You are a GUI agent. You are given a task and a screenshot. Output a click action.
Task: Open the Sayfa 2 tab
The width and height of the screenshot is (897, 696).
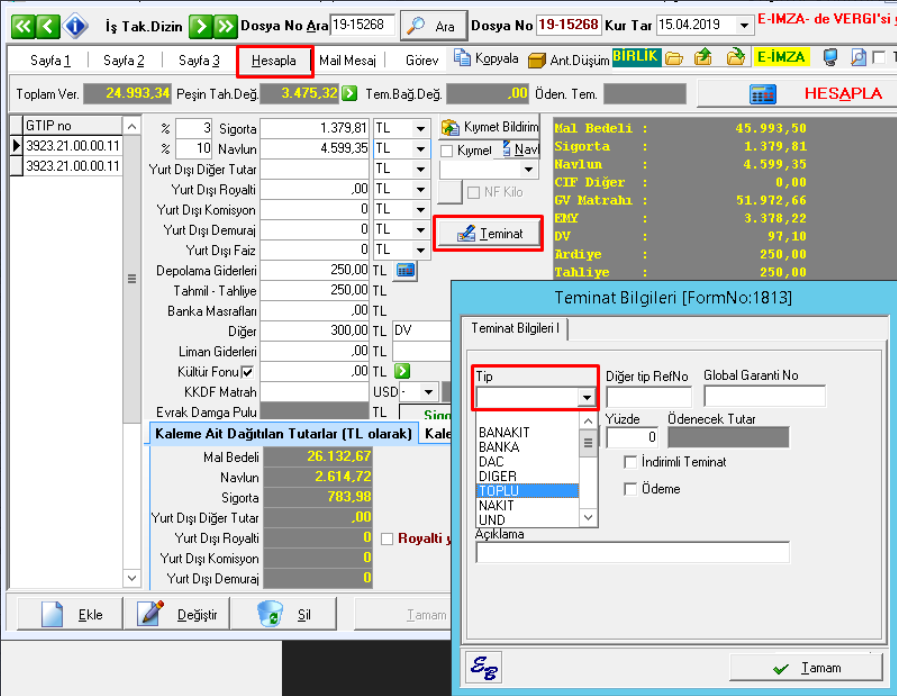124,61
